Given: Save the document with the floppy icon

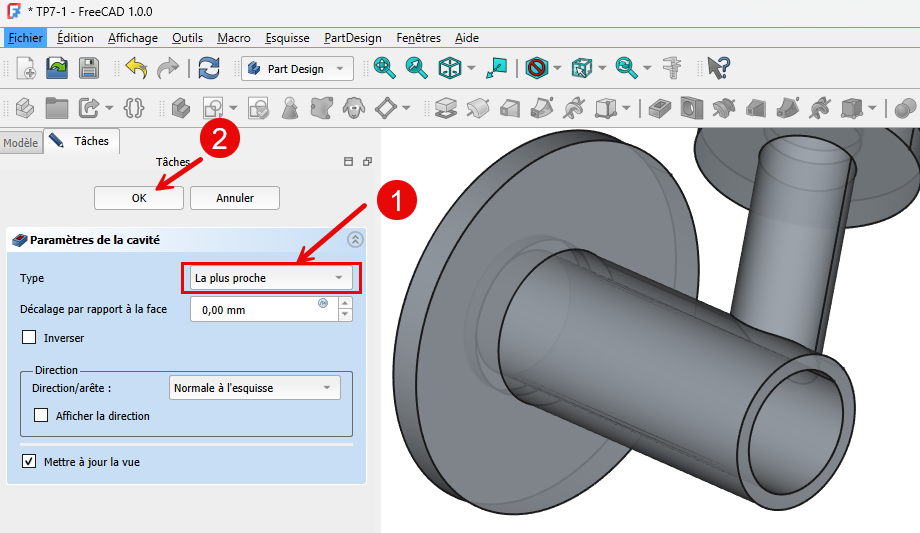Looking at the screenshot, I should (x=89, y=68).
